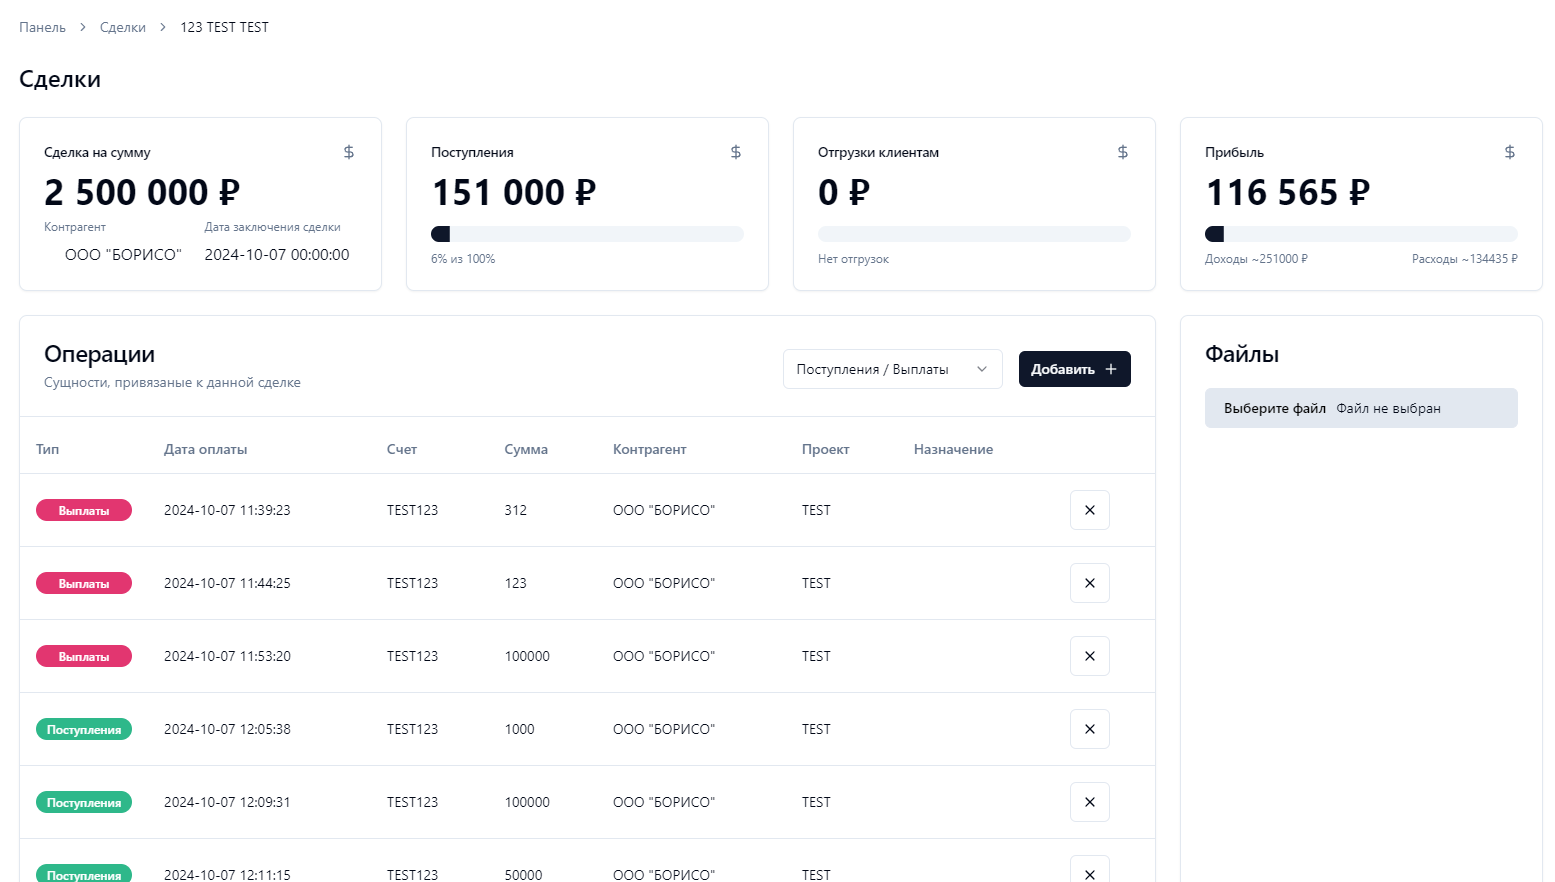
Task: Click Поступления badge dated 12:09:31
Action: coord(84,802)
